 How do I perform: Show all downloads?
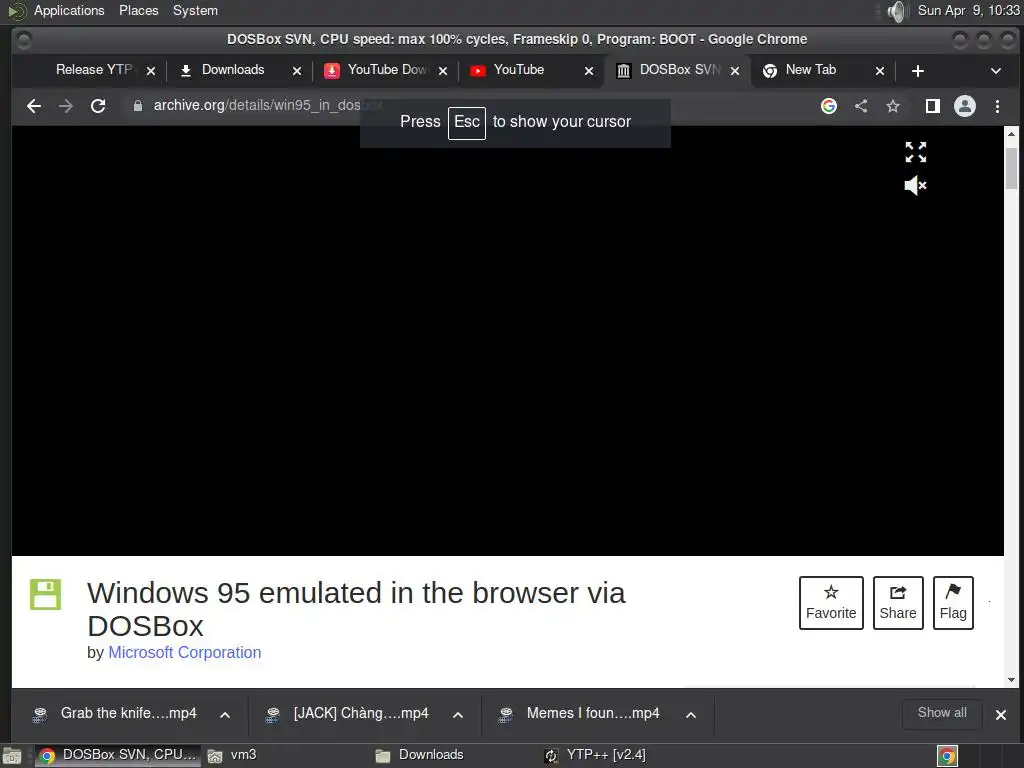coord(942,713)
